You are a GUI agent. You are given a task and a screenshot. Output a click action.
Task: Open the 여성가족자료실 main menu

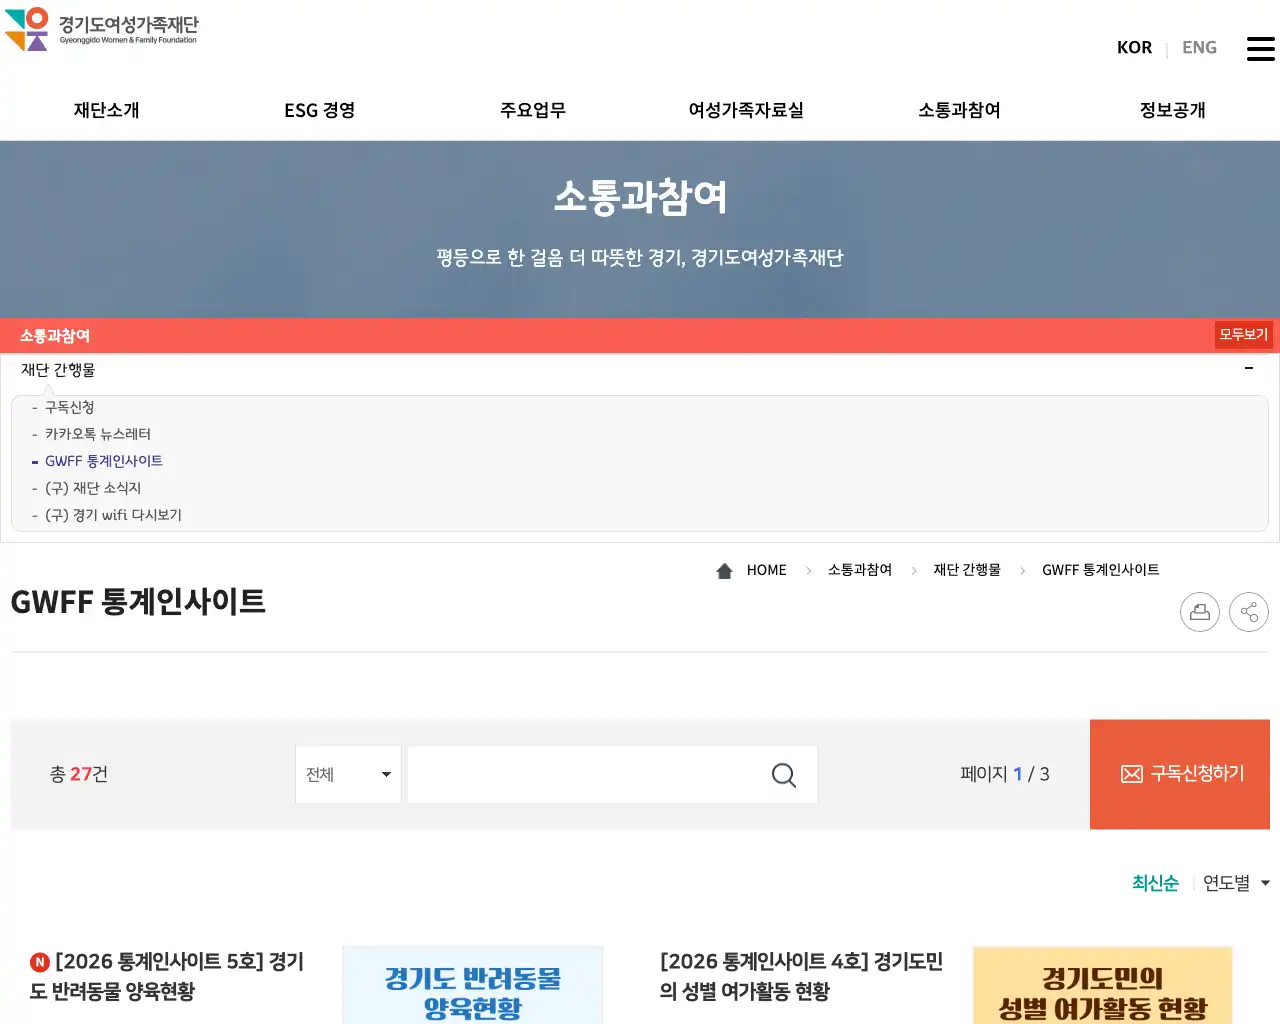click(x=746, y=110)
